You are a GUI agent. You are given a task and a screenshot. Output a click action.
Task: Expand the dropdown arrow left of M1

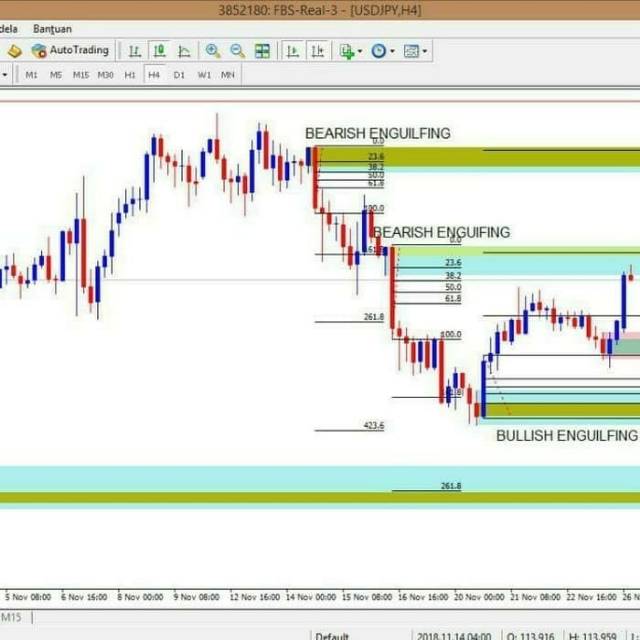point(5,75)
